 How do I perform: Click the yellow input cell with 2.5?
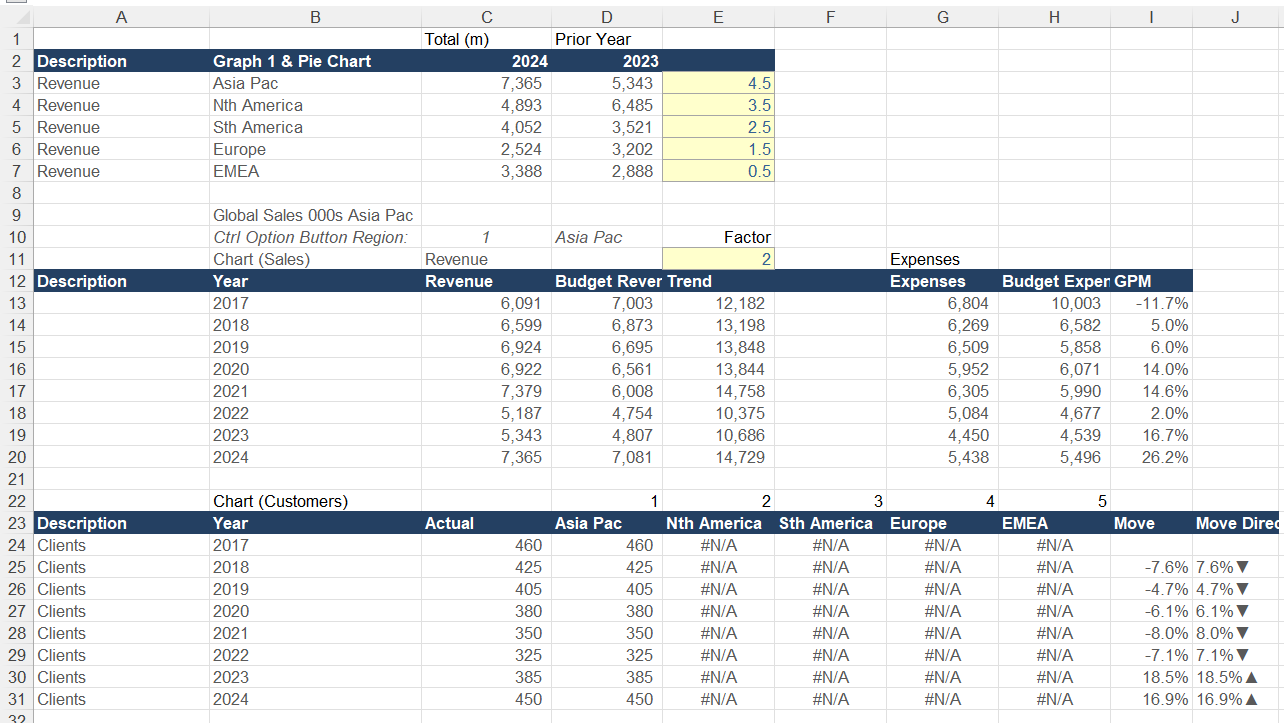[718, 127]
